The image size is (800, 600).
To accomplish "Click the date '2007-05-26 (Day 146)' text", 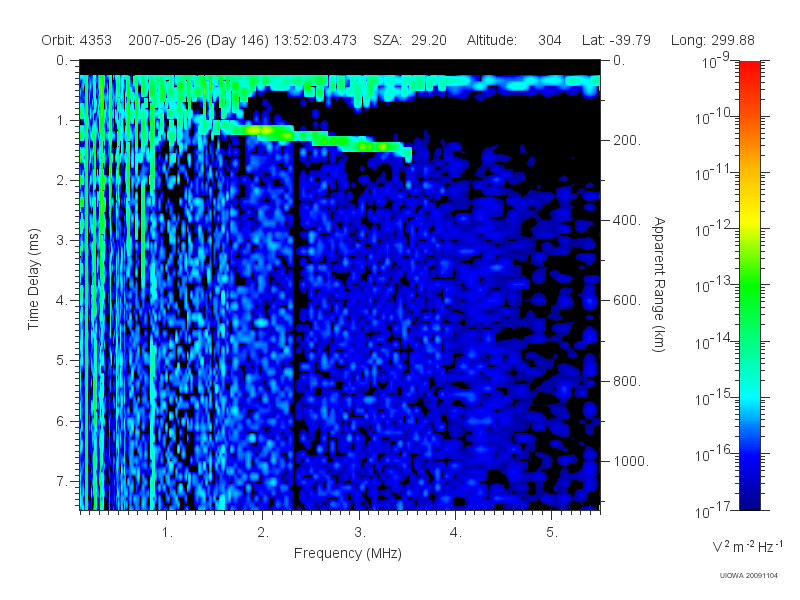I will [x=198, y=40].
